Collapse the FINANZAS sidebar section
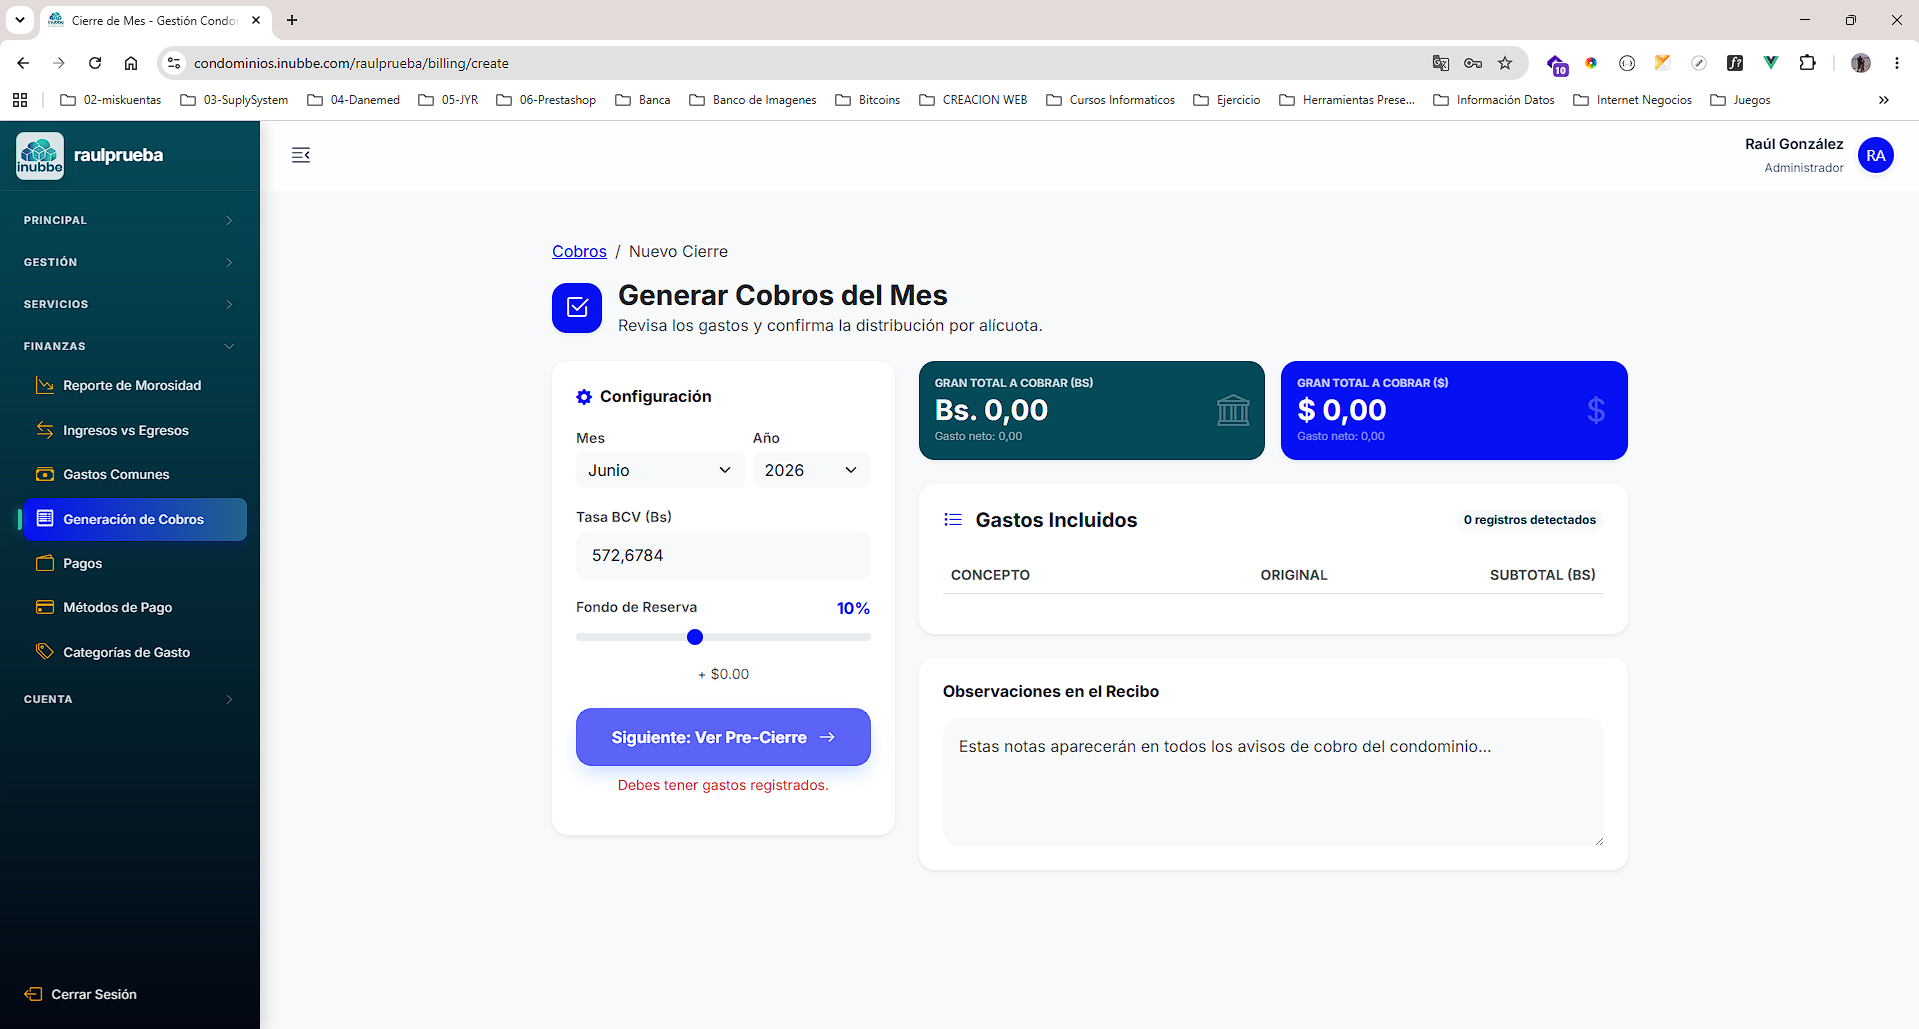Screen dimensions: 1919x1029 (x=130, y=346)
